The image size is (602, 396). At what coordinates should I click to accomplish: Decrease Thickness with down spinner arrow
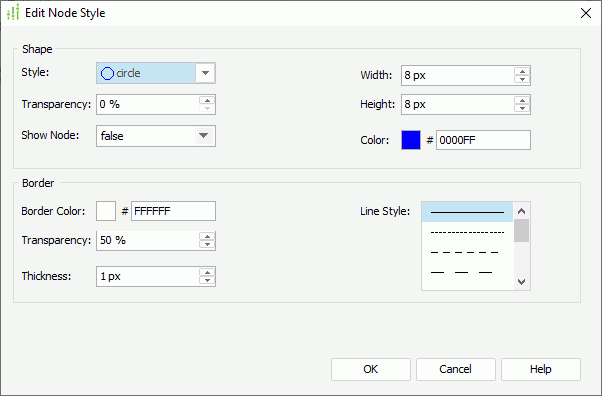point(207,280)
